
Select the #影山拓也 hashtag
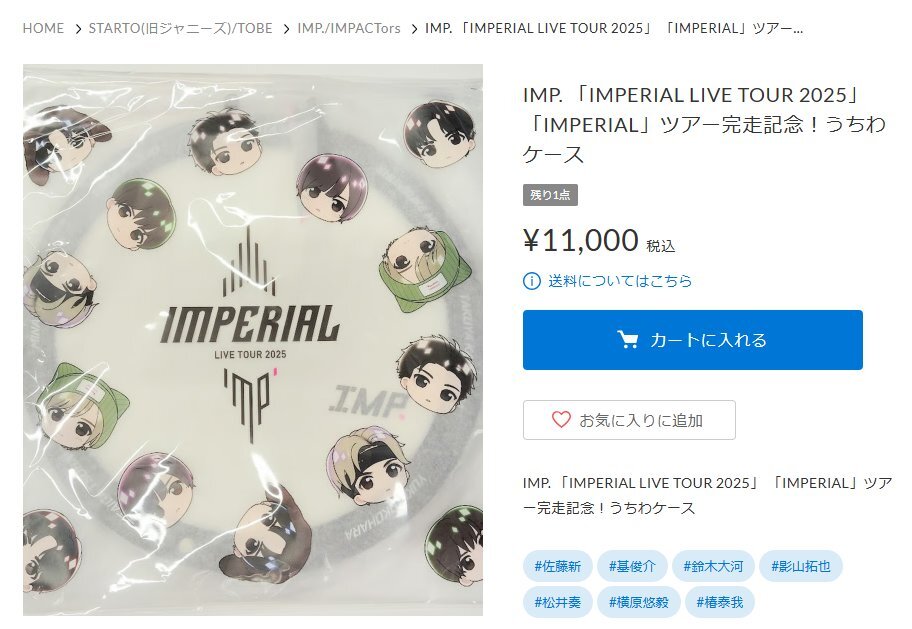tap(800, 566)
